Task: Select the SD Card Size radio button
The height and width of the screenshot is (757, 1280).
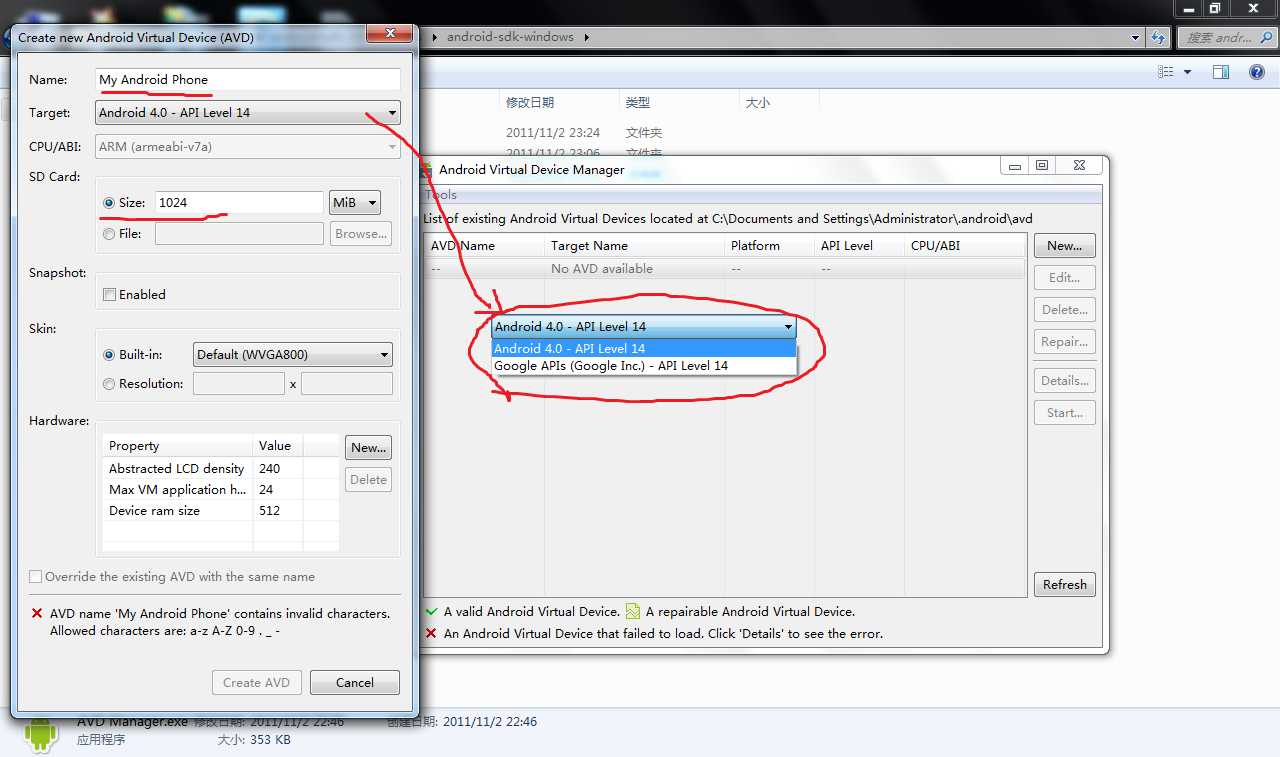Action: [x=109, y=202]
